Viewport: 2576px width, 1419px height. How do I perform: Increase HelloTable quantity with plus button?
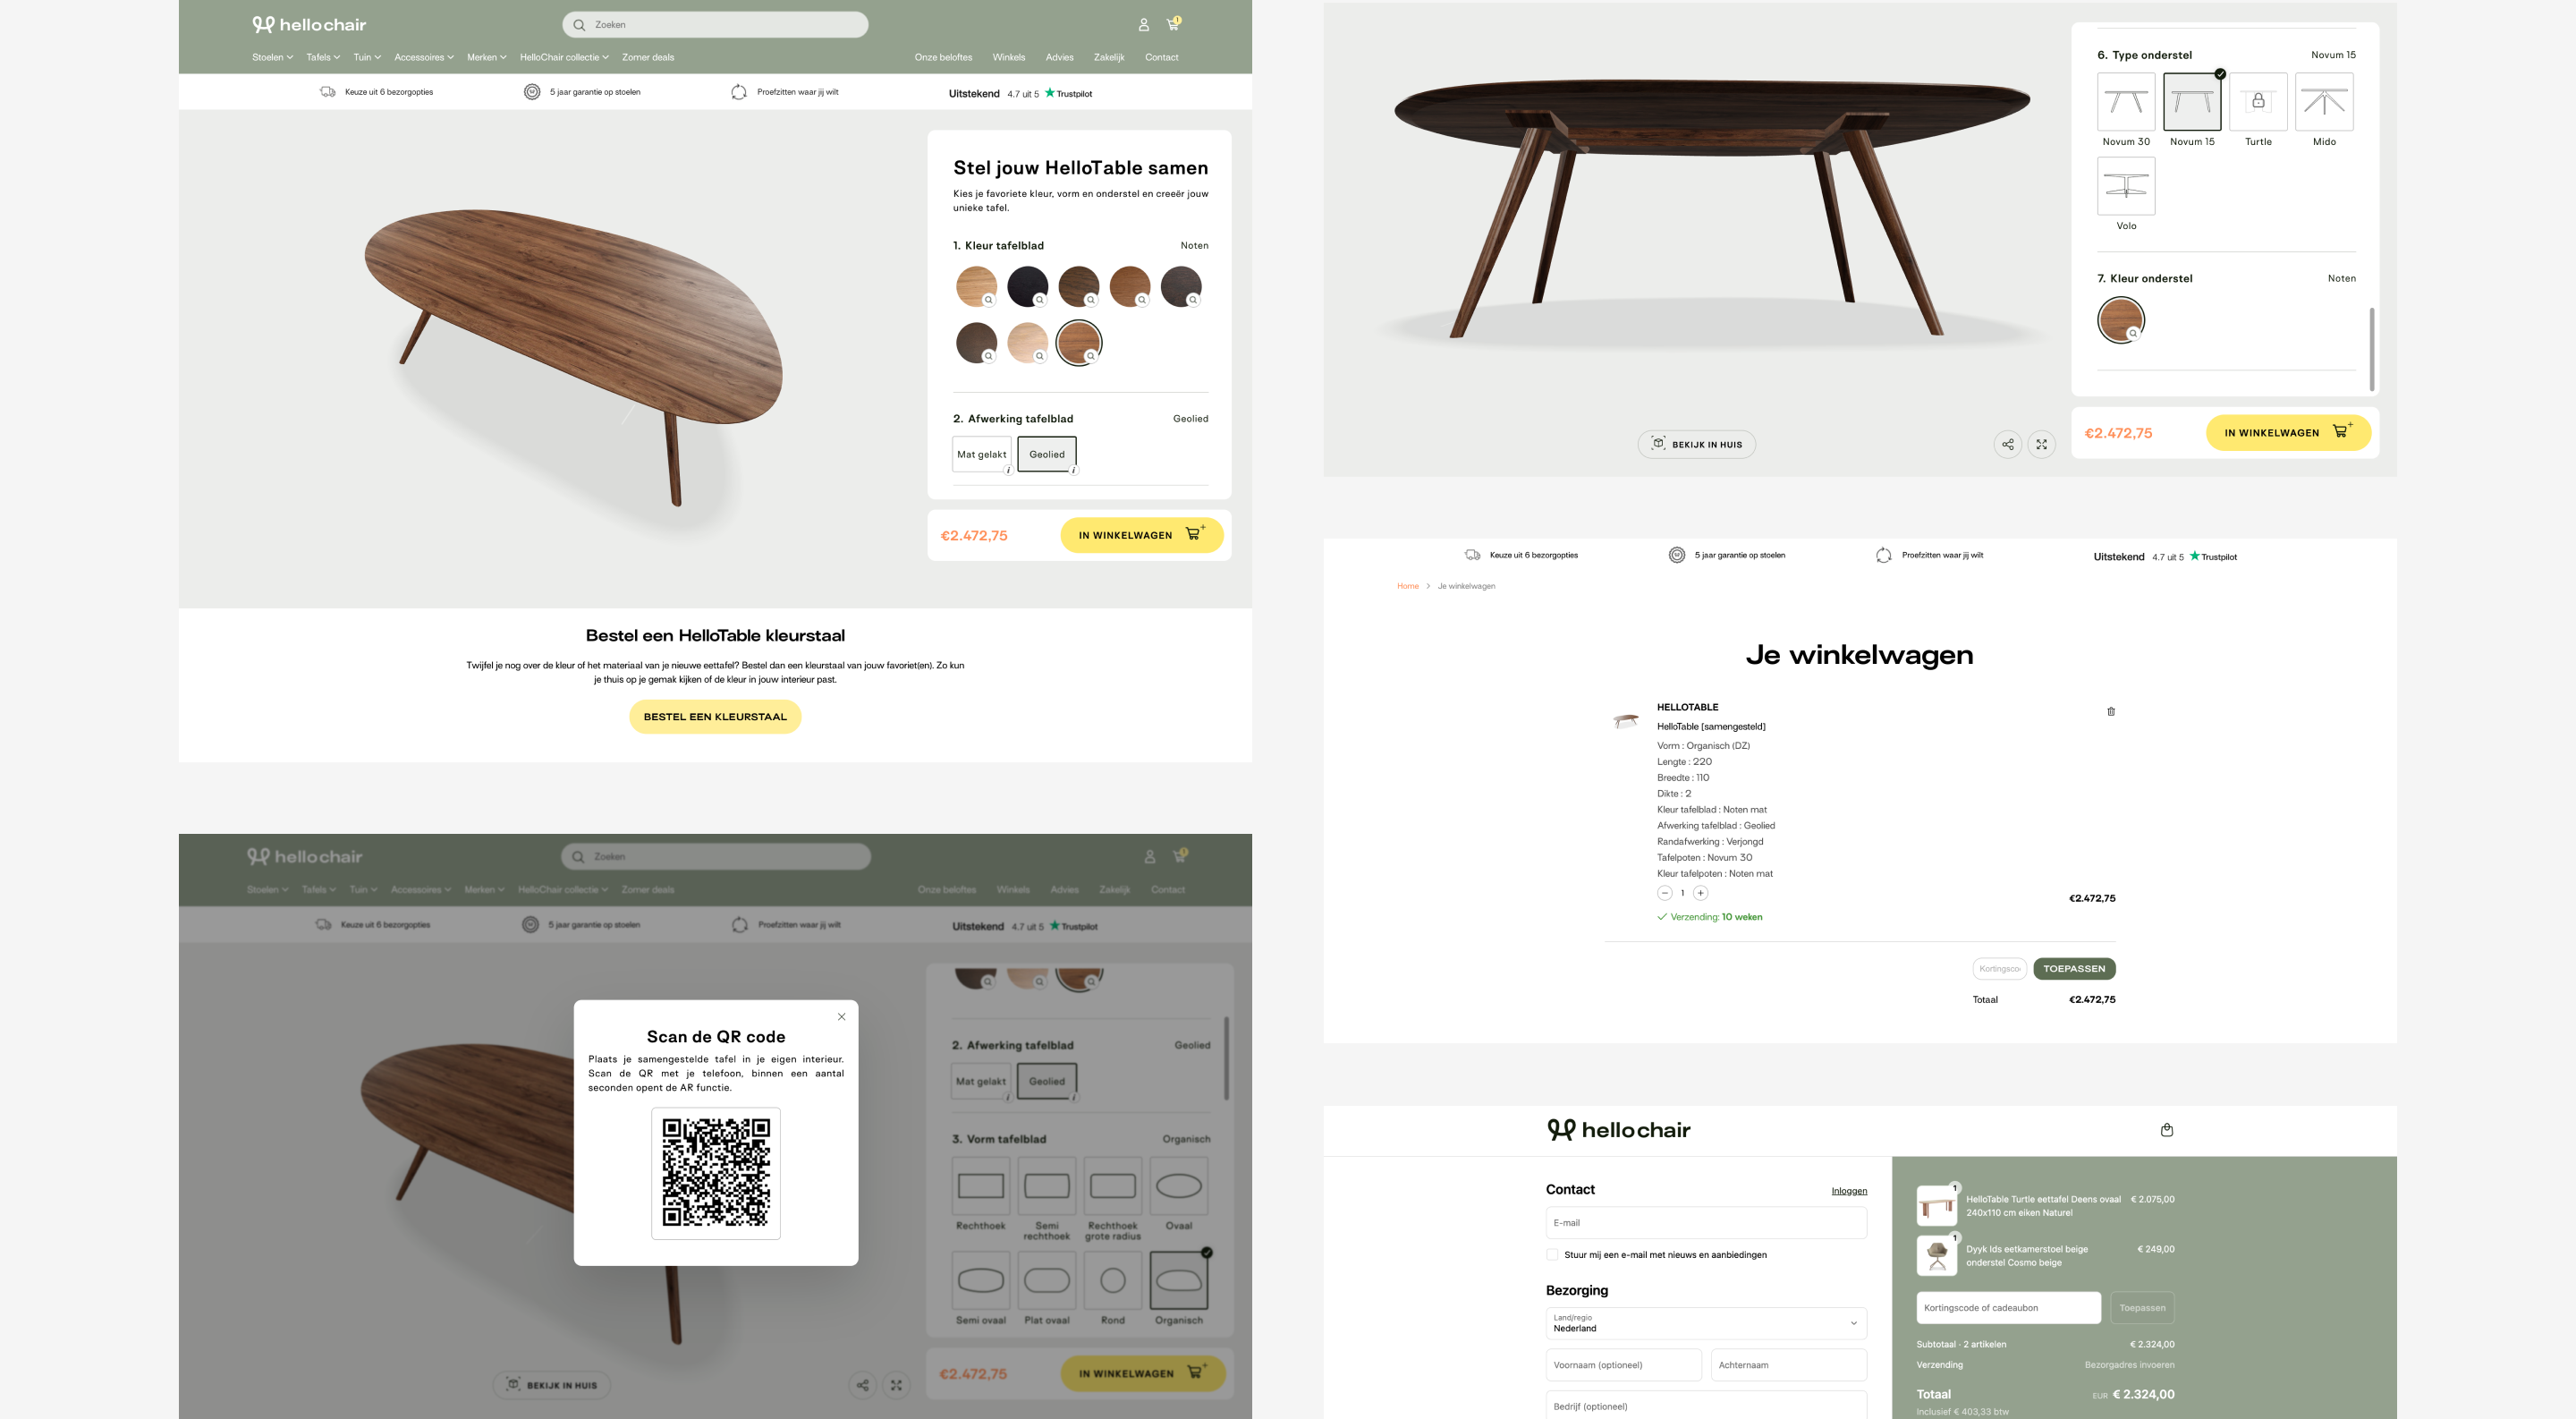coord(1700,893)
